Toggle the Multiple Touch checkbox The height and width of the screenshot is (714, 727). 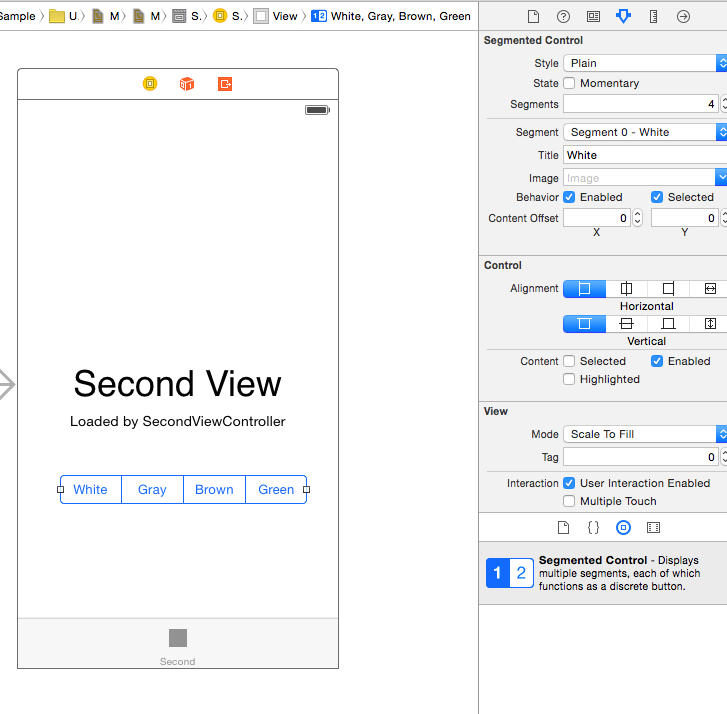coord(569,501)
